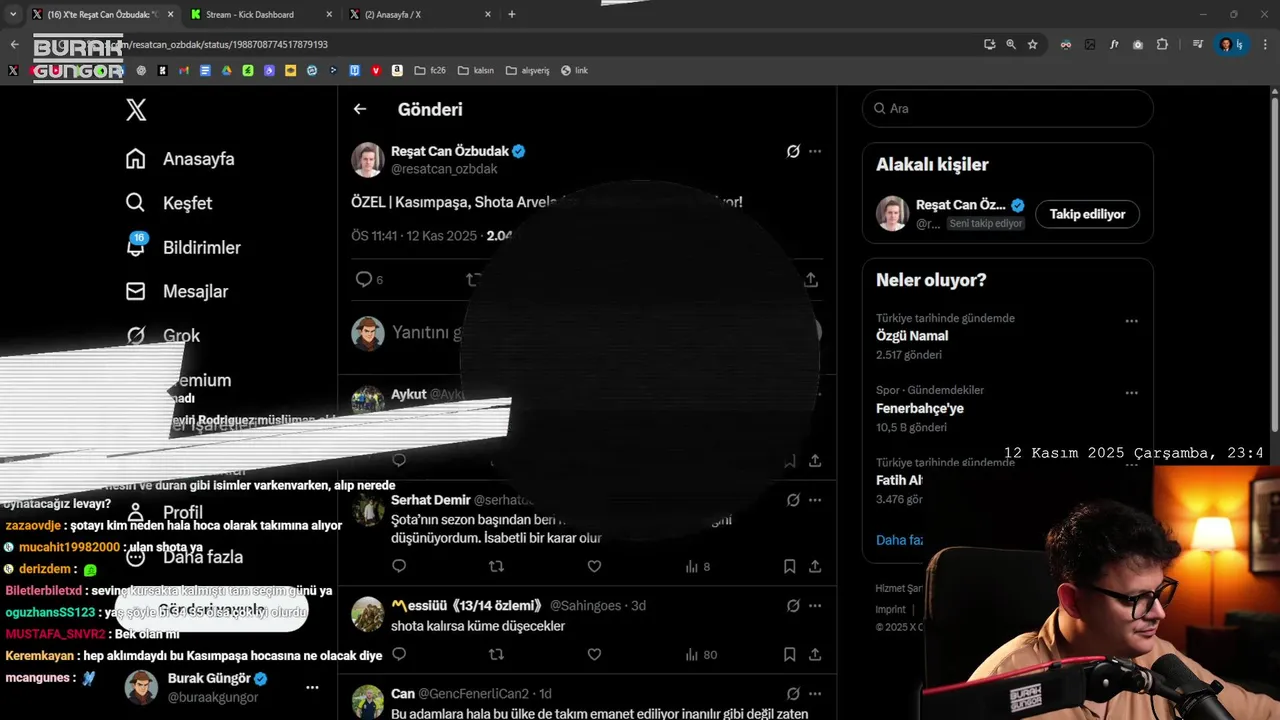Viewport: 1280px width, 720px height.
Task: Open more options on Sahingoes comment
Action: tap(815, 605)
